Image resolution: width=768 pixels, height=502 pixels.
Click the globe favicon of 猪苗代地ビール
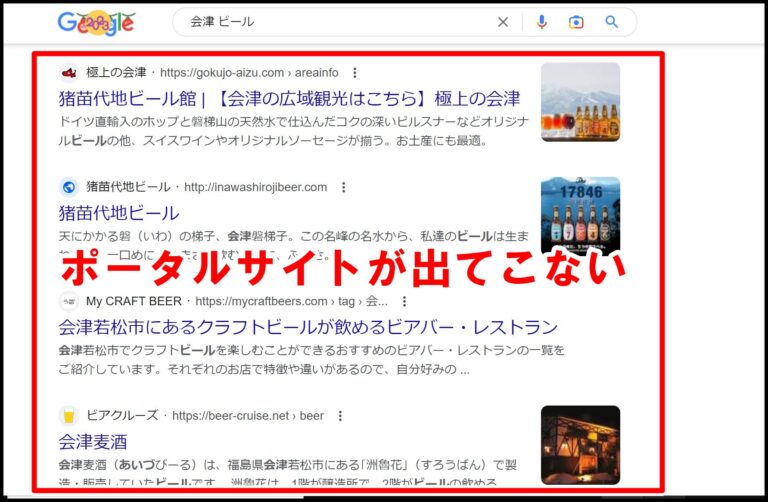click(x=69, y=187)
